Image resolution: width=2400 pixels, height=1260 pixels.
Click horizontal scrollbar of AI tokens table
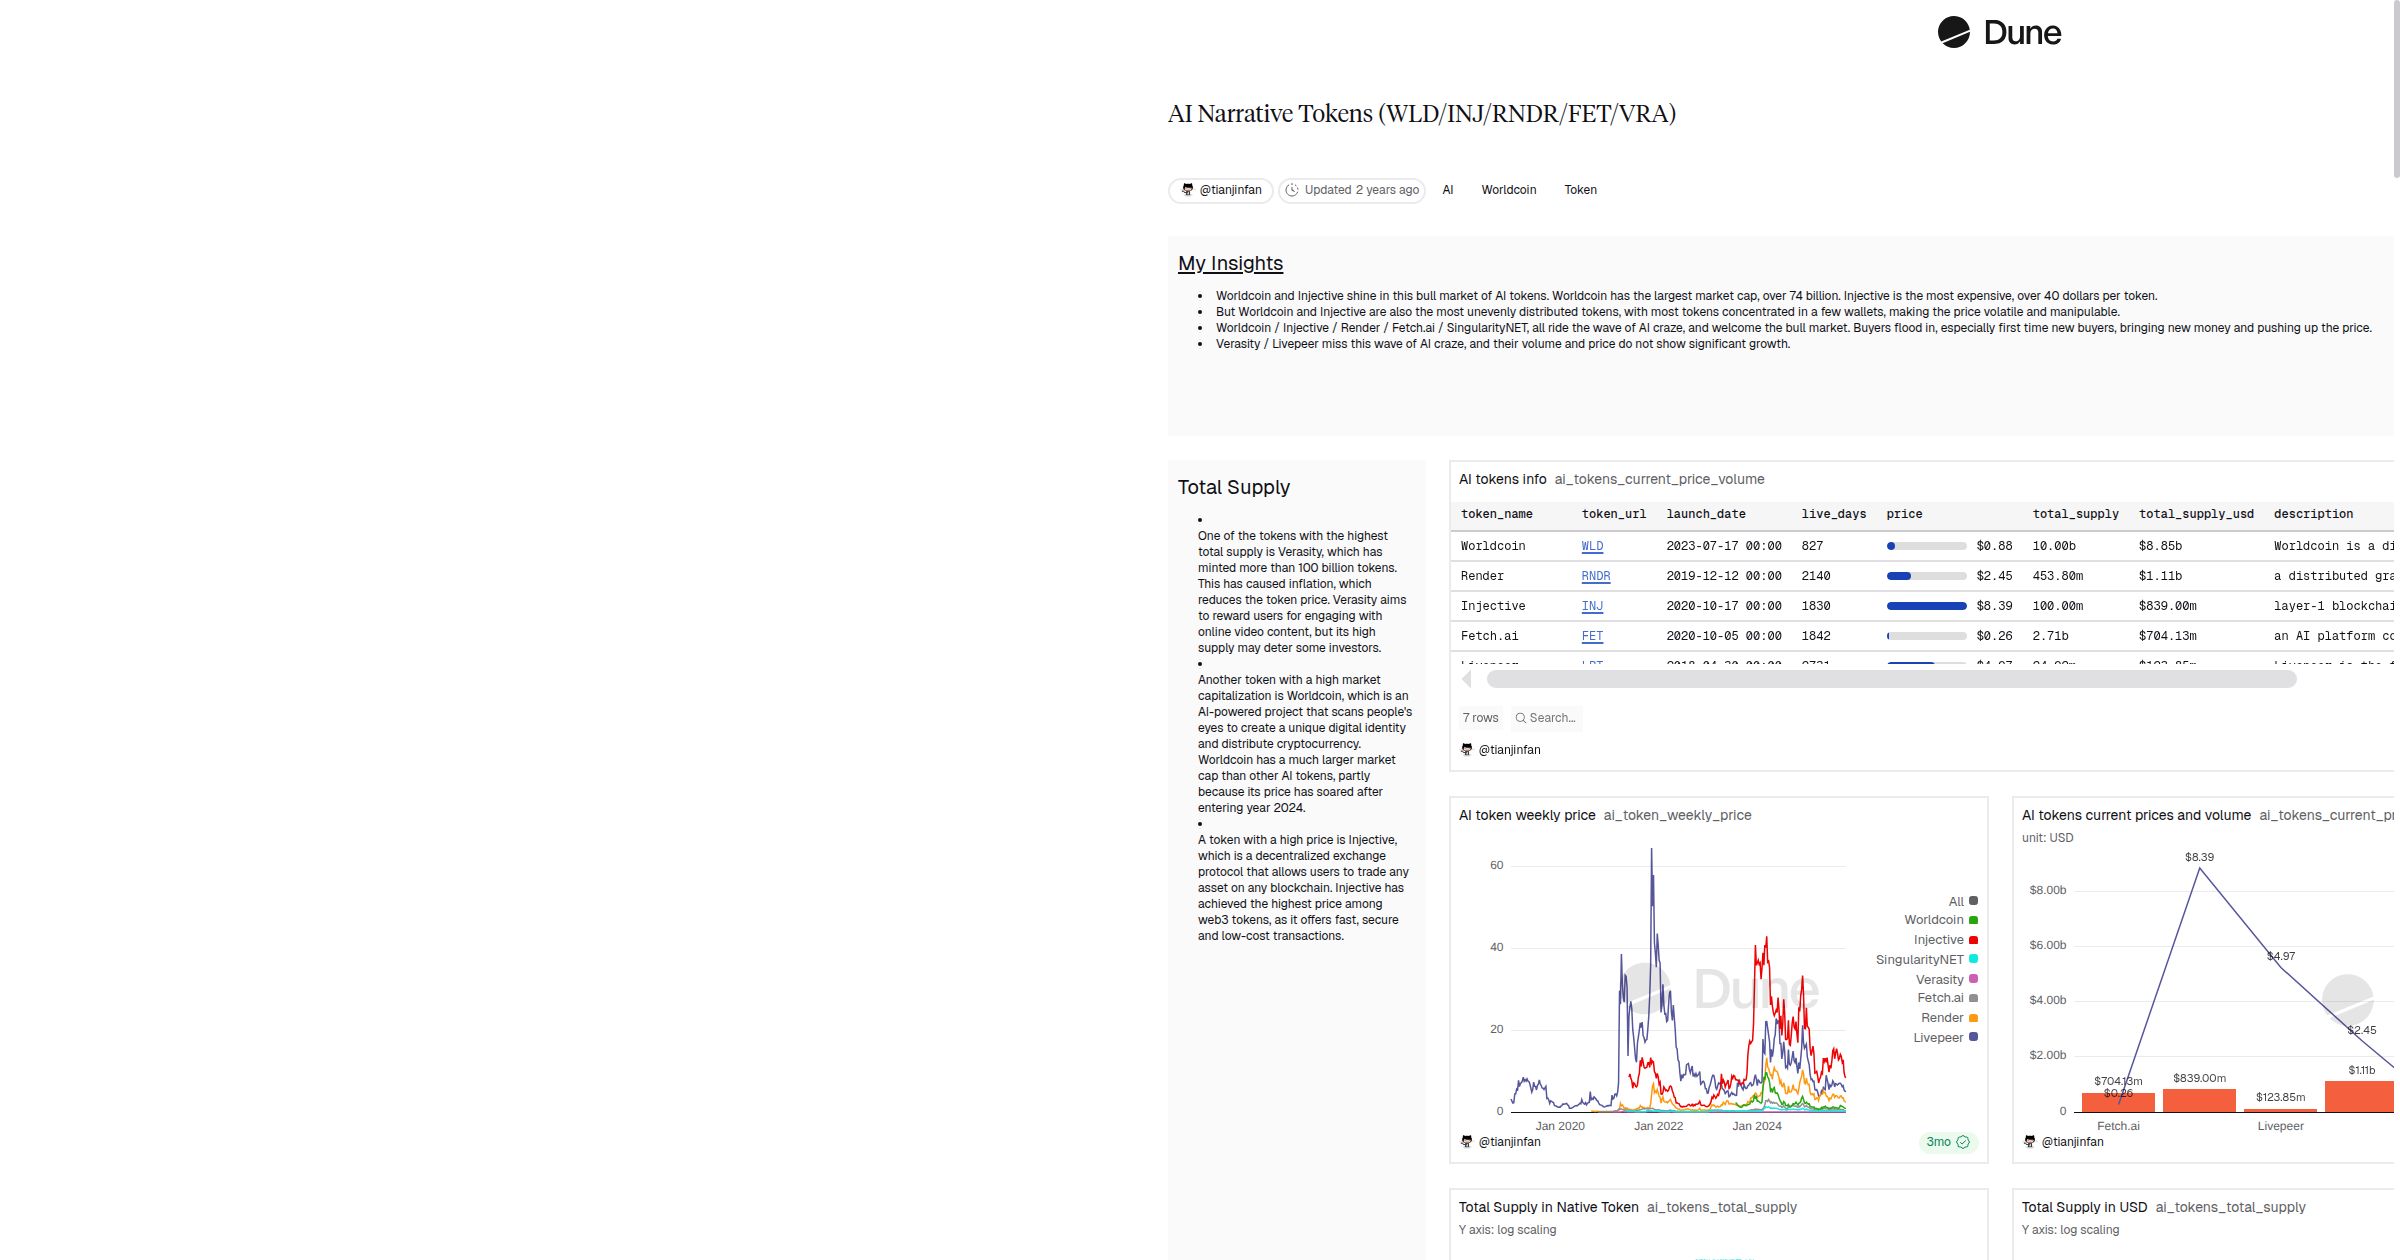(x=1890, y=679)
